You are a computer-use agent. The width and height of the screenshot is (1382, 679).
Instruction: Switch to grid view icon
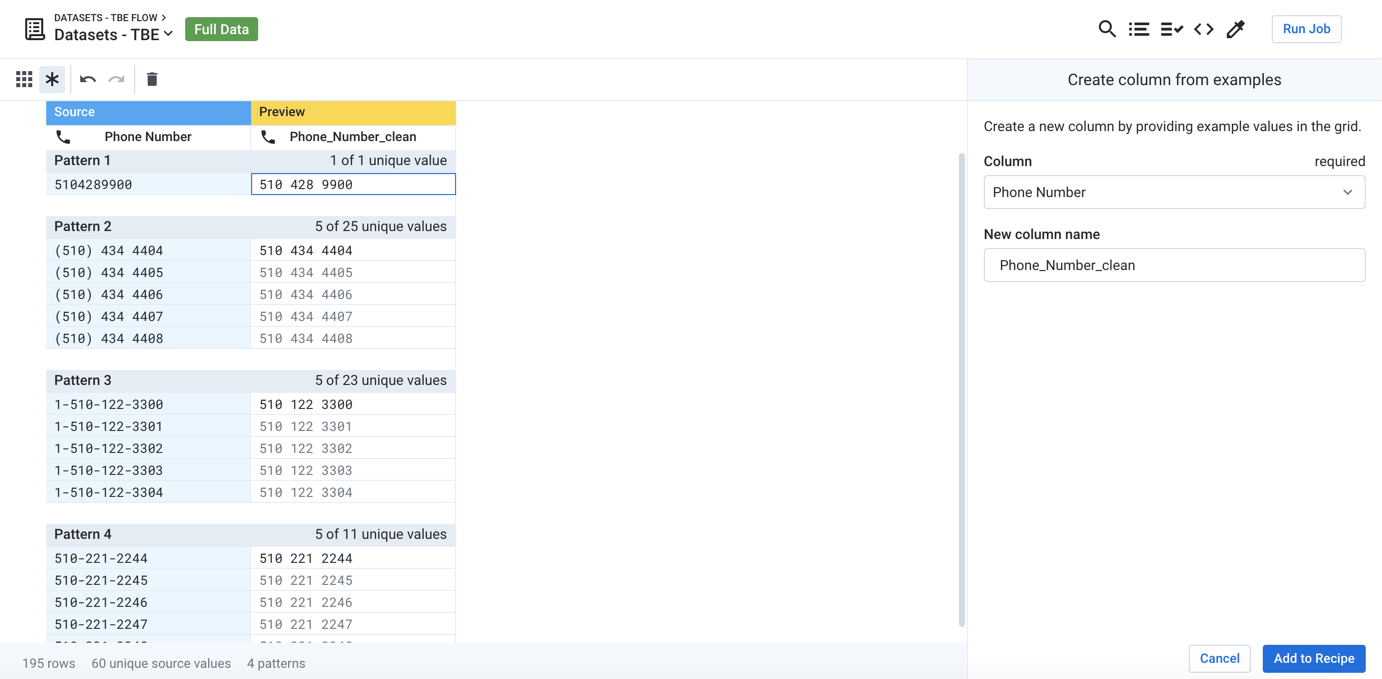click(x=24, y=79)
